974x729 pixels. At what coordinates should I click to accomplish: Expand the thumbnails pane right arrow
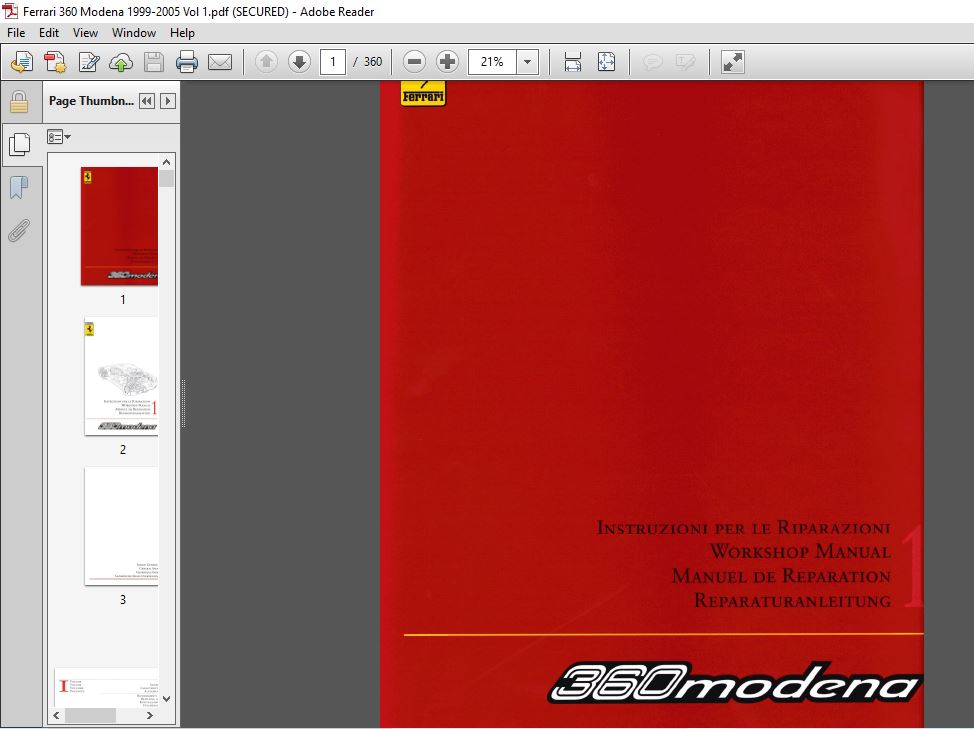pyautogui.click(x=168, y=101)
